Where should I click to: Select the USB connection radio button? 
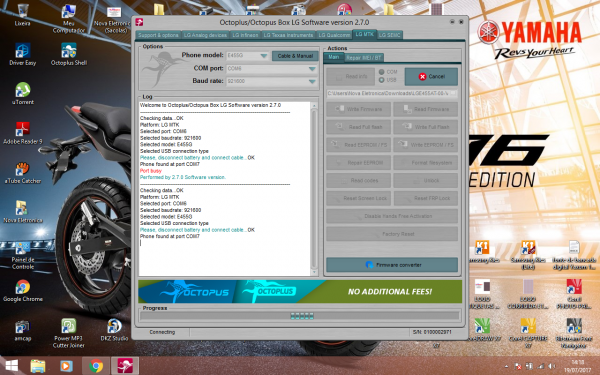tap(382, 80)
